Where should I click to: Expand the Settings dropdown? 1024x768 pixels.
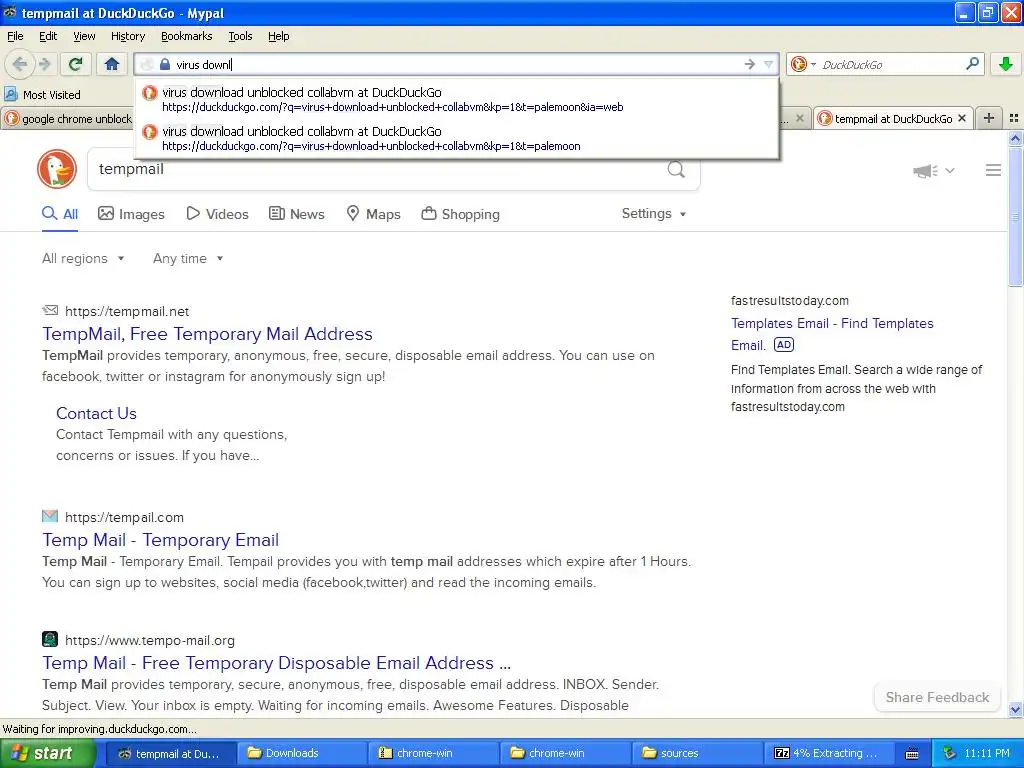[x=654, y=214]
